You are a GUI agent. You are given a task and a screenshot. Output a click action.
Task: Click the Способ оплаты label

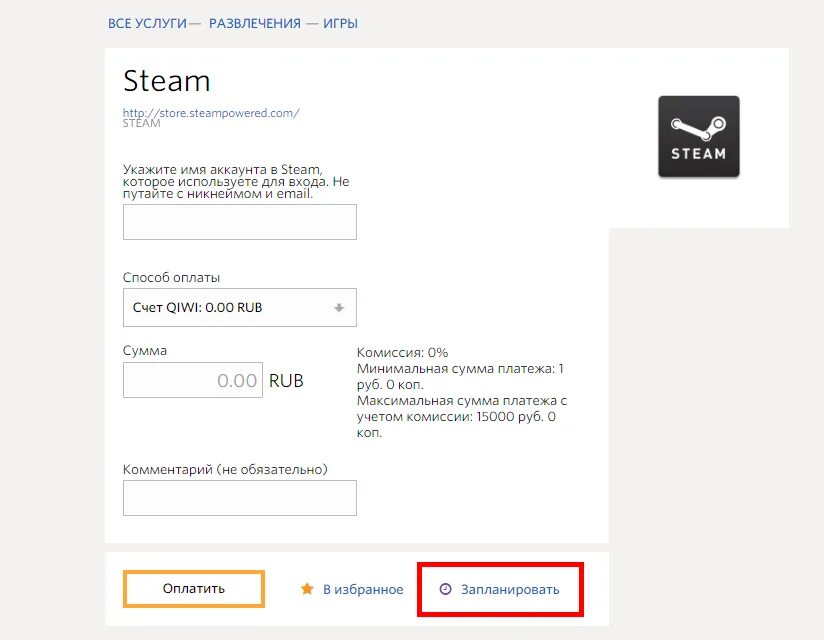tap(171, 277)
